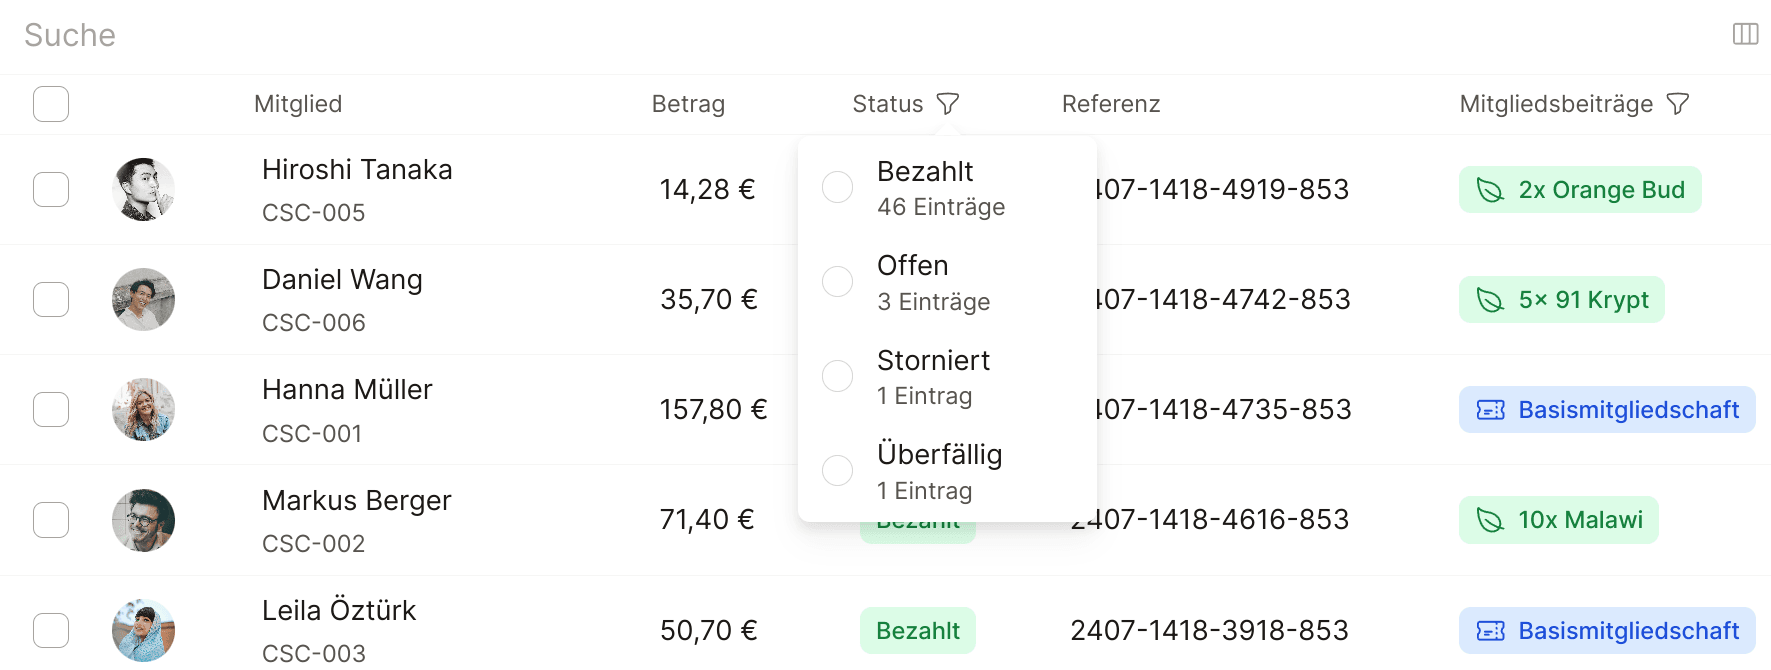Click Markus Berger's avatar
The height and width of the screenshot is (670, 1771).
(x=143, y=520)
